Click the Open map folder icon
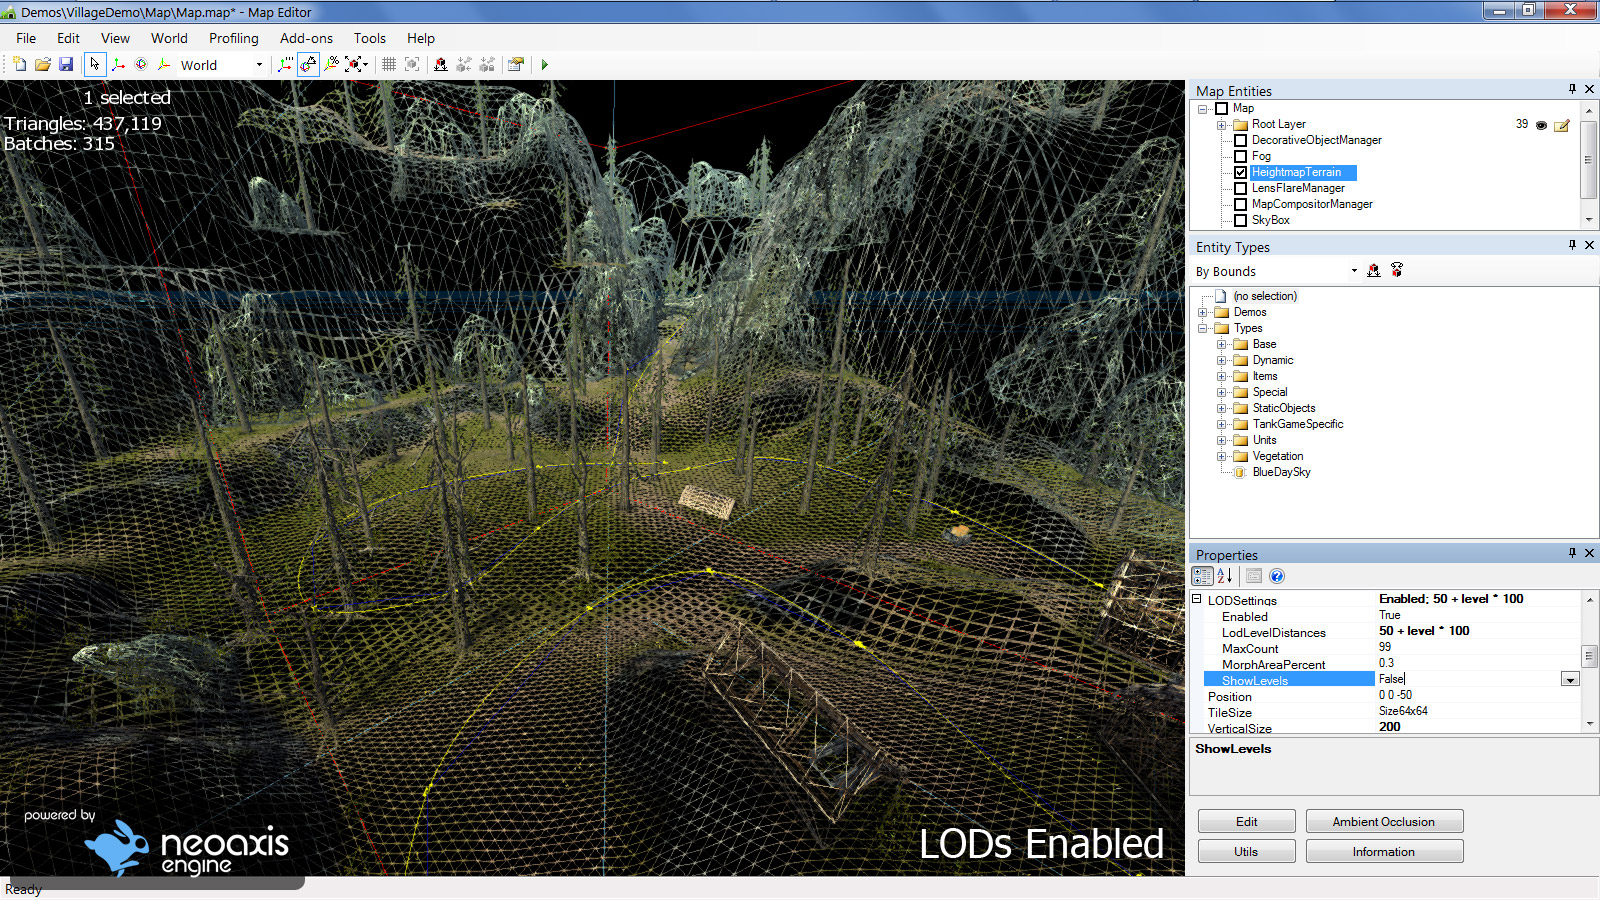 tap(43, 65)
